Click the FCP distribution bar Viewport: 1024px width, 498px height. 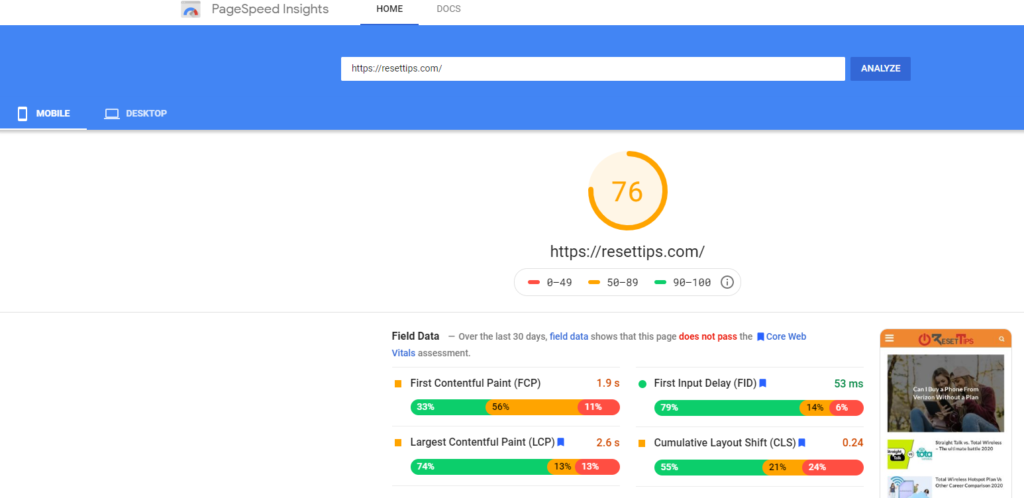515,407
